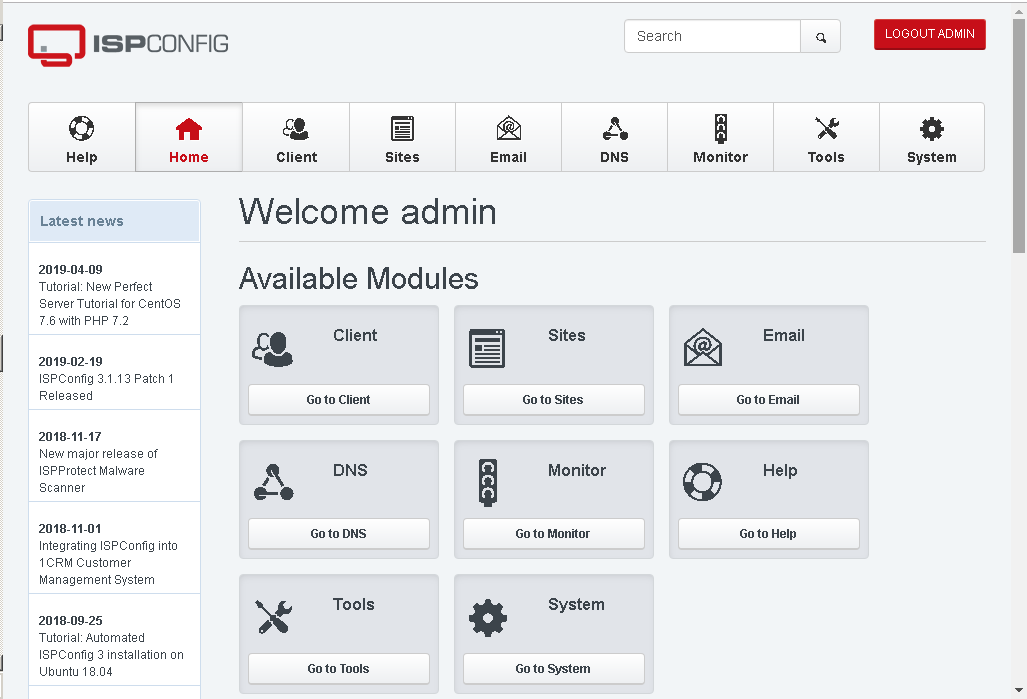Viewport: 1027px width, 699px height.
Task: Click the Monitor module card traffic light icon
Action: click(488, 483)
